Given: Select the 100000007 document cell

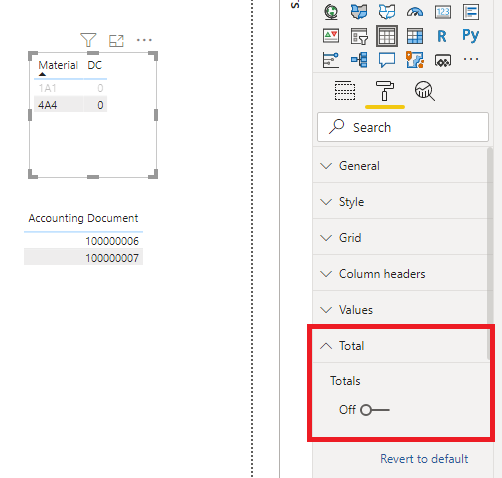Looking at the screenshot, I should 112,258.
